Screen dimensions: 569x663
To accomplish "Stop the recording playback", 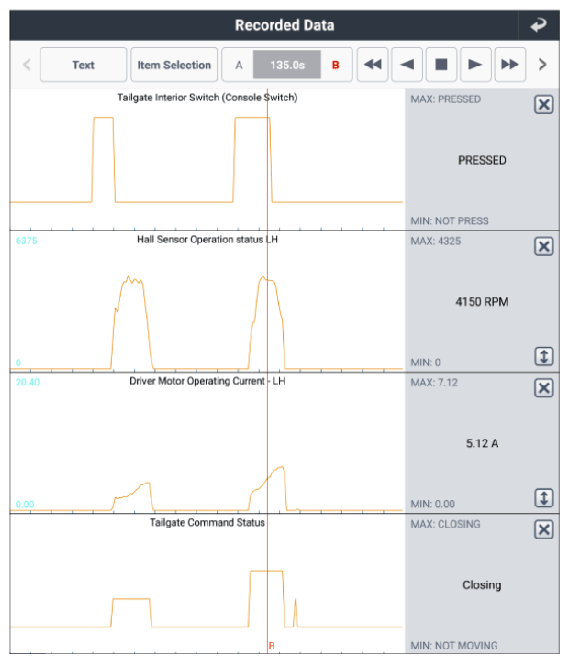I will pos(441,65).
